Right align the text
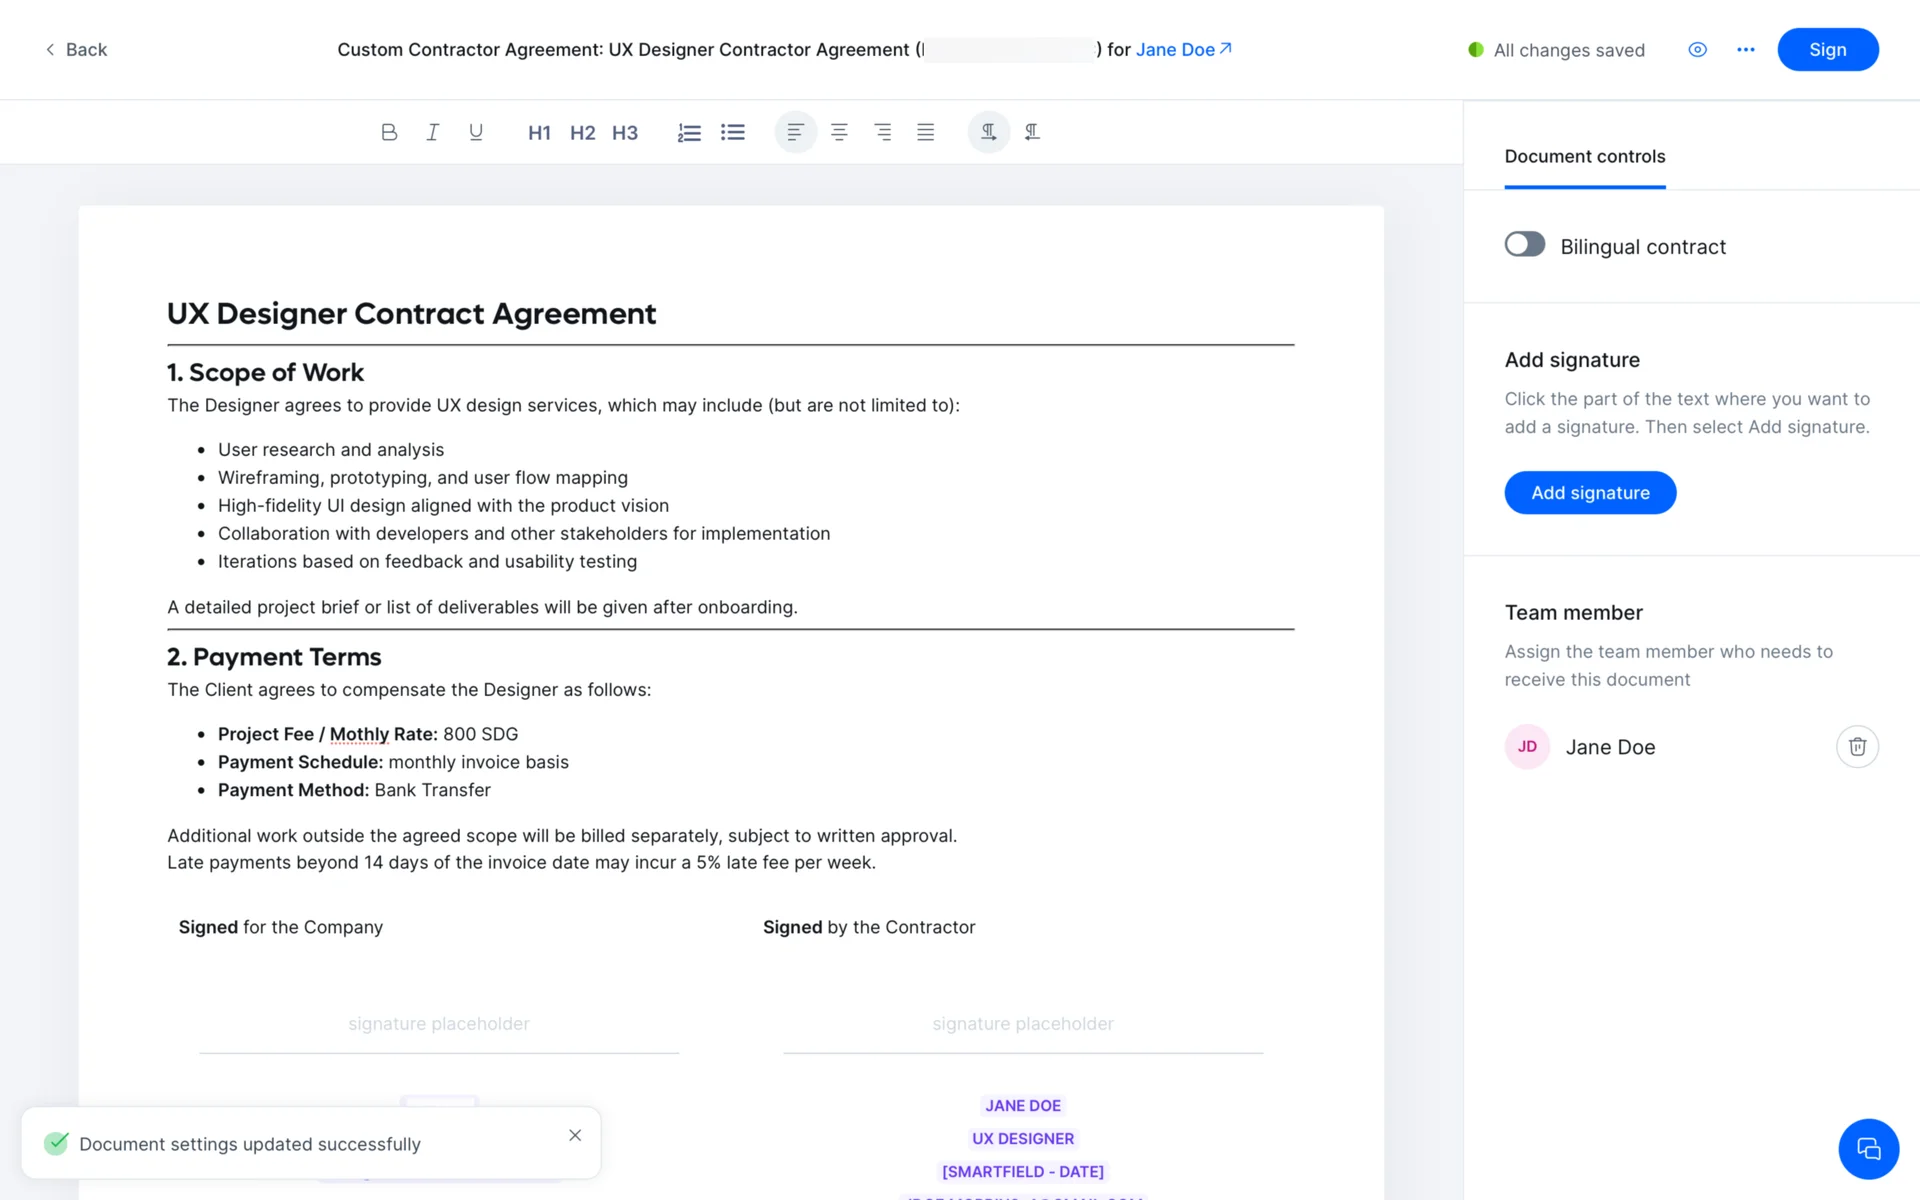The image size is (1920, 1200). click(x=883, y=132)
